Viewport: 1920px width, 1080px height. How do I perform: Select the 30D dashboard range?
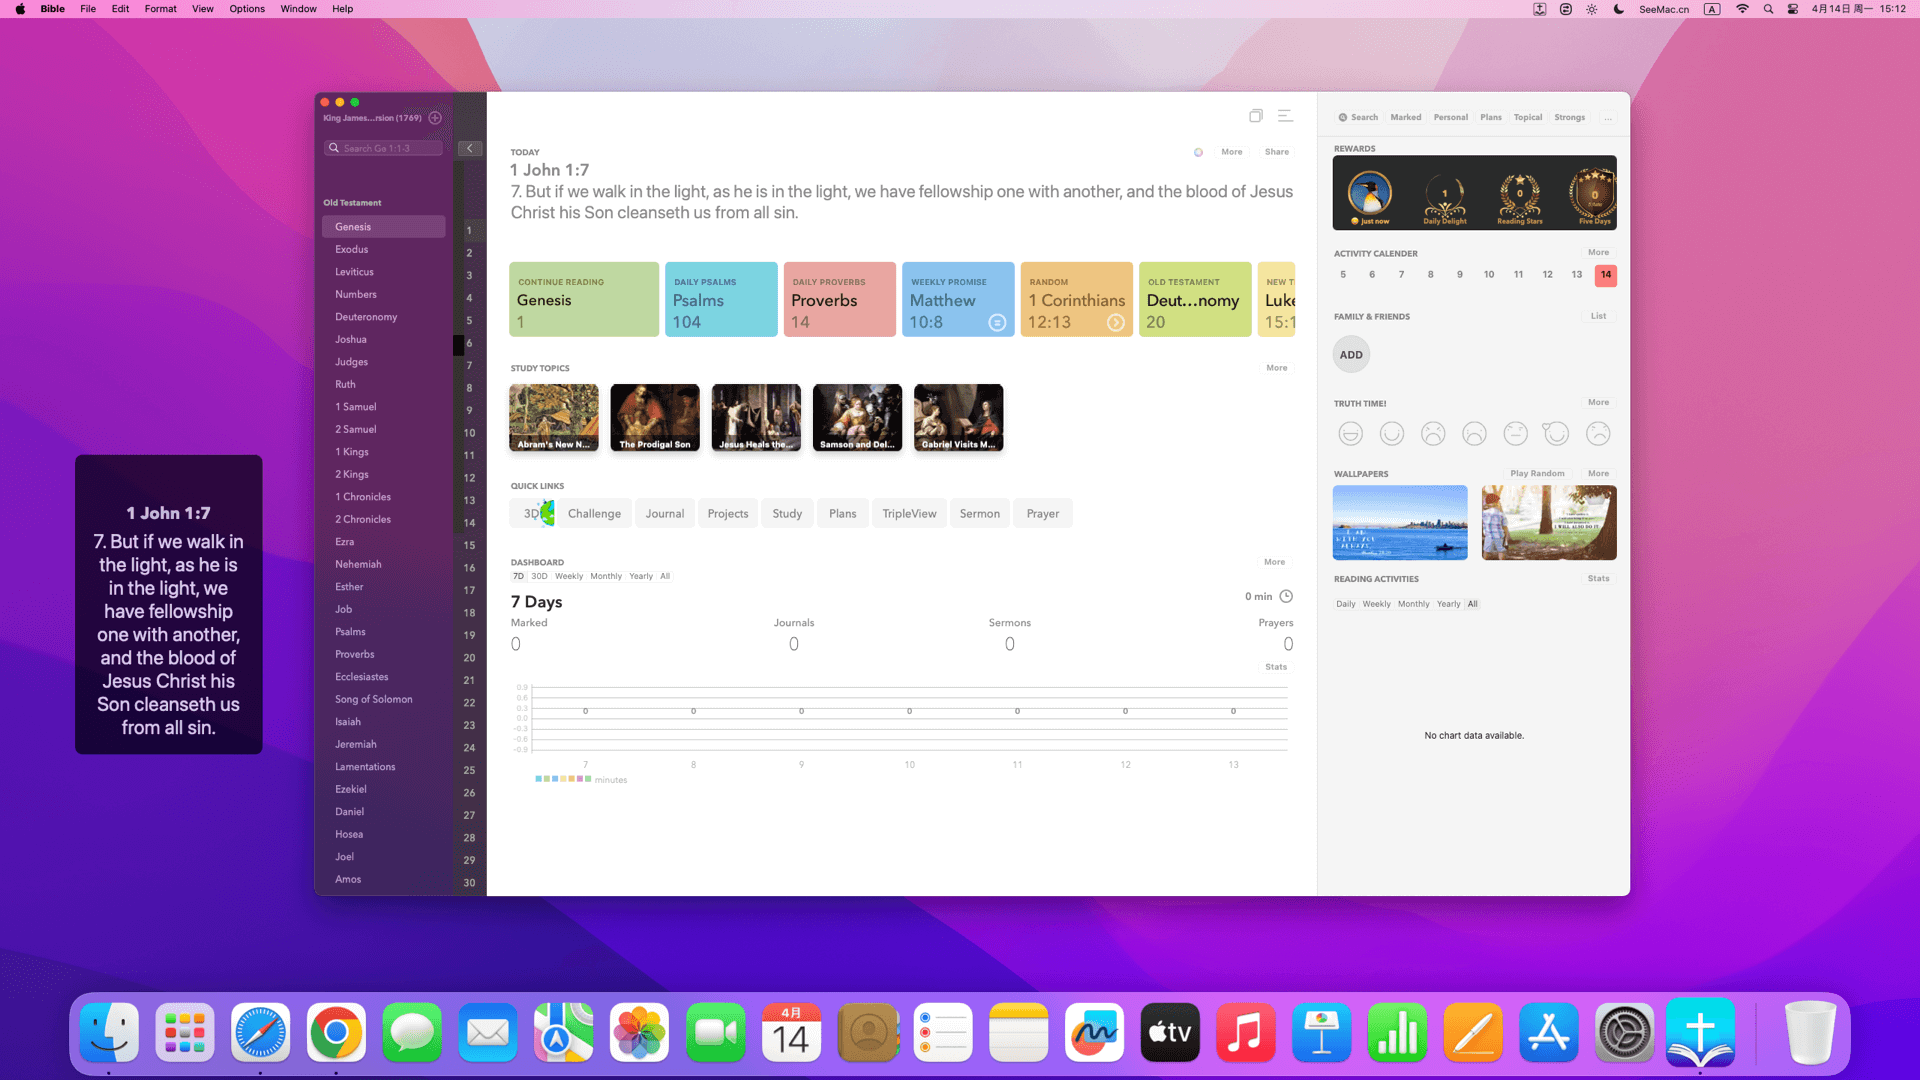(539, 576)
